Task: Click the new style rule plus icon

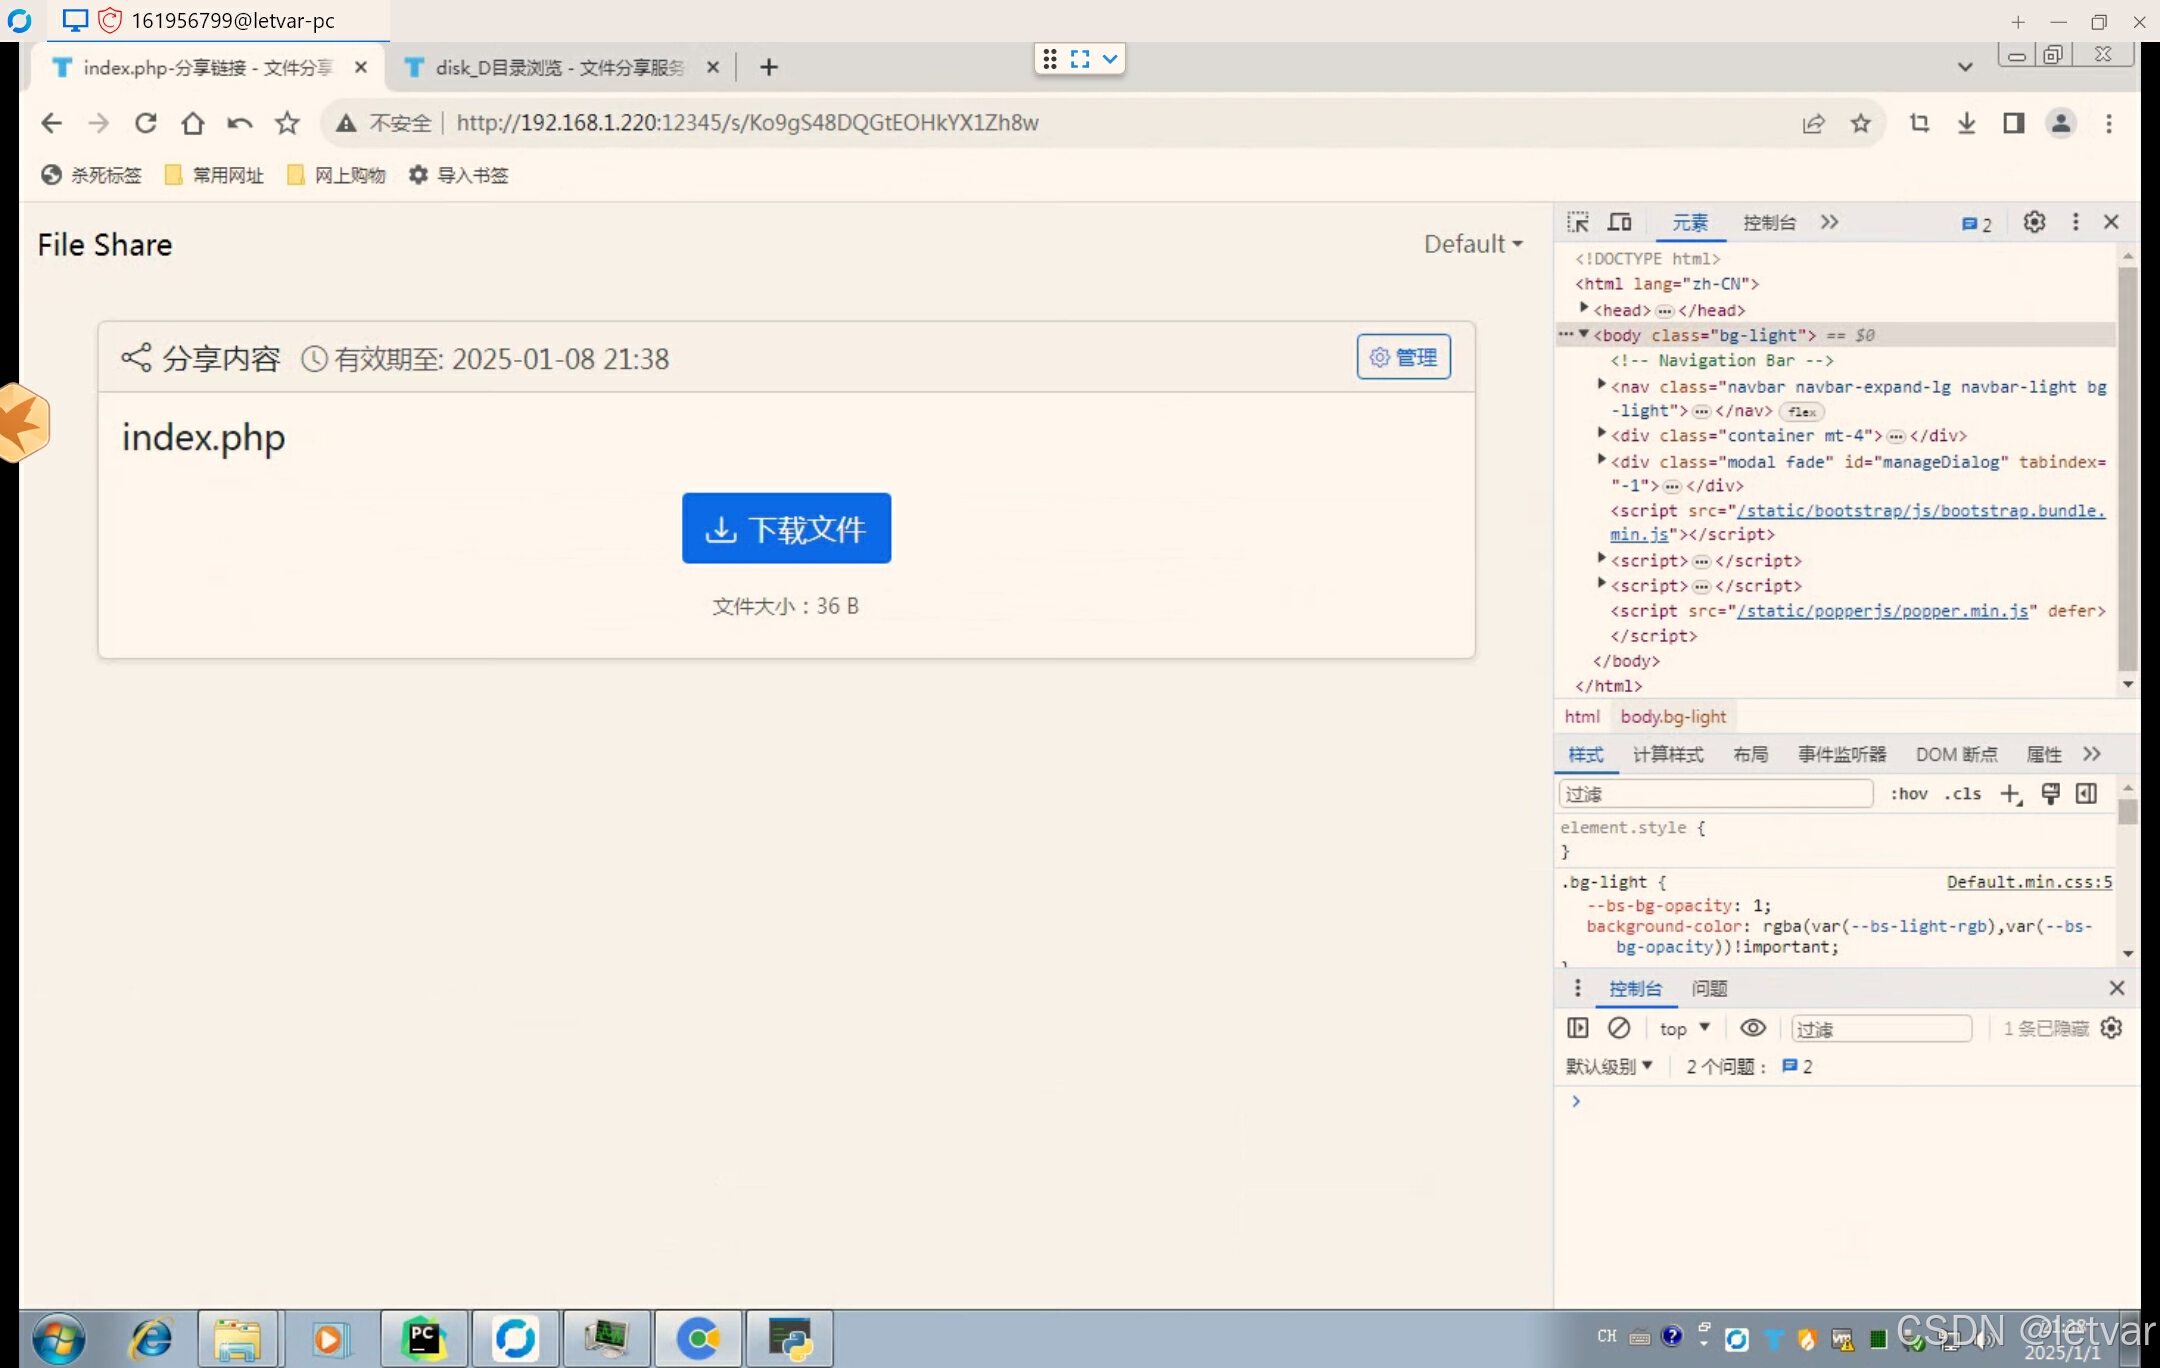Action: point(2011,794)
